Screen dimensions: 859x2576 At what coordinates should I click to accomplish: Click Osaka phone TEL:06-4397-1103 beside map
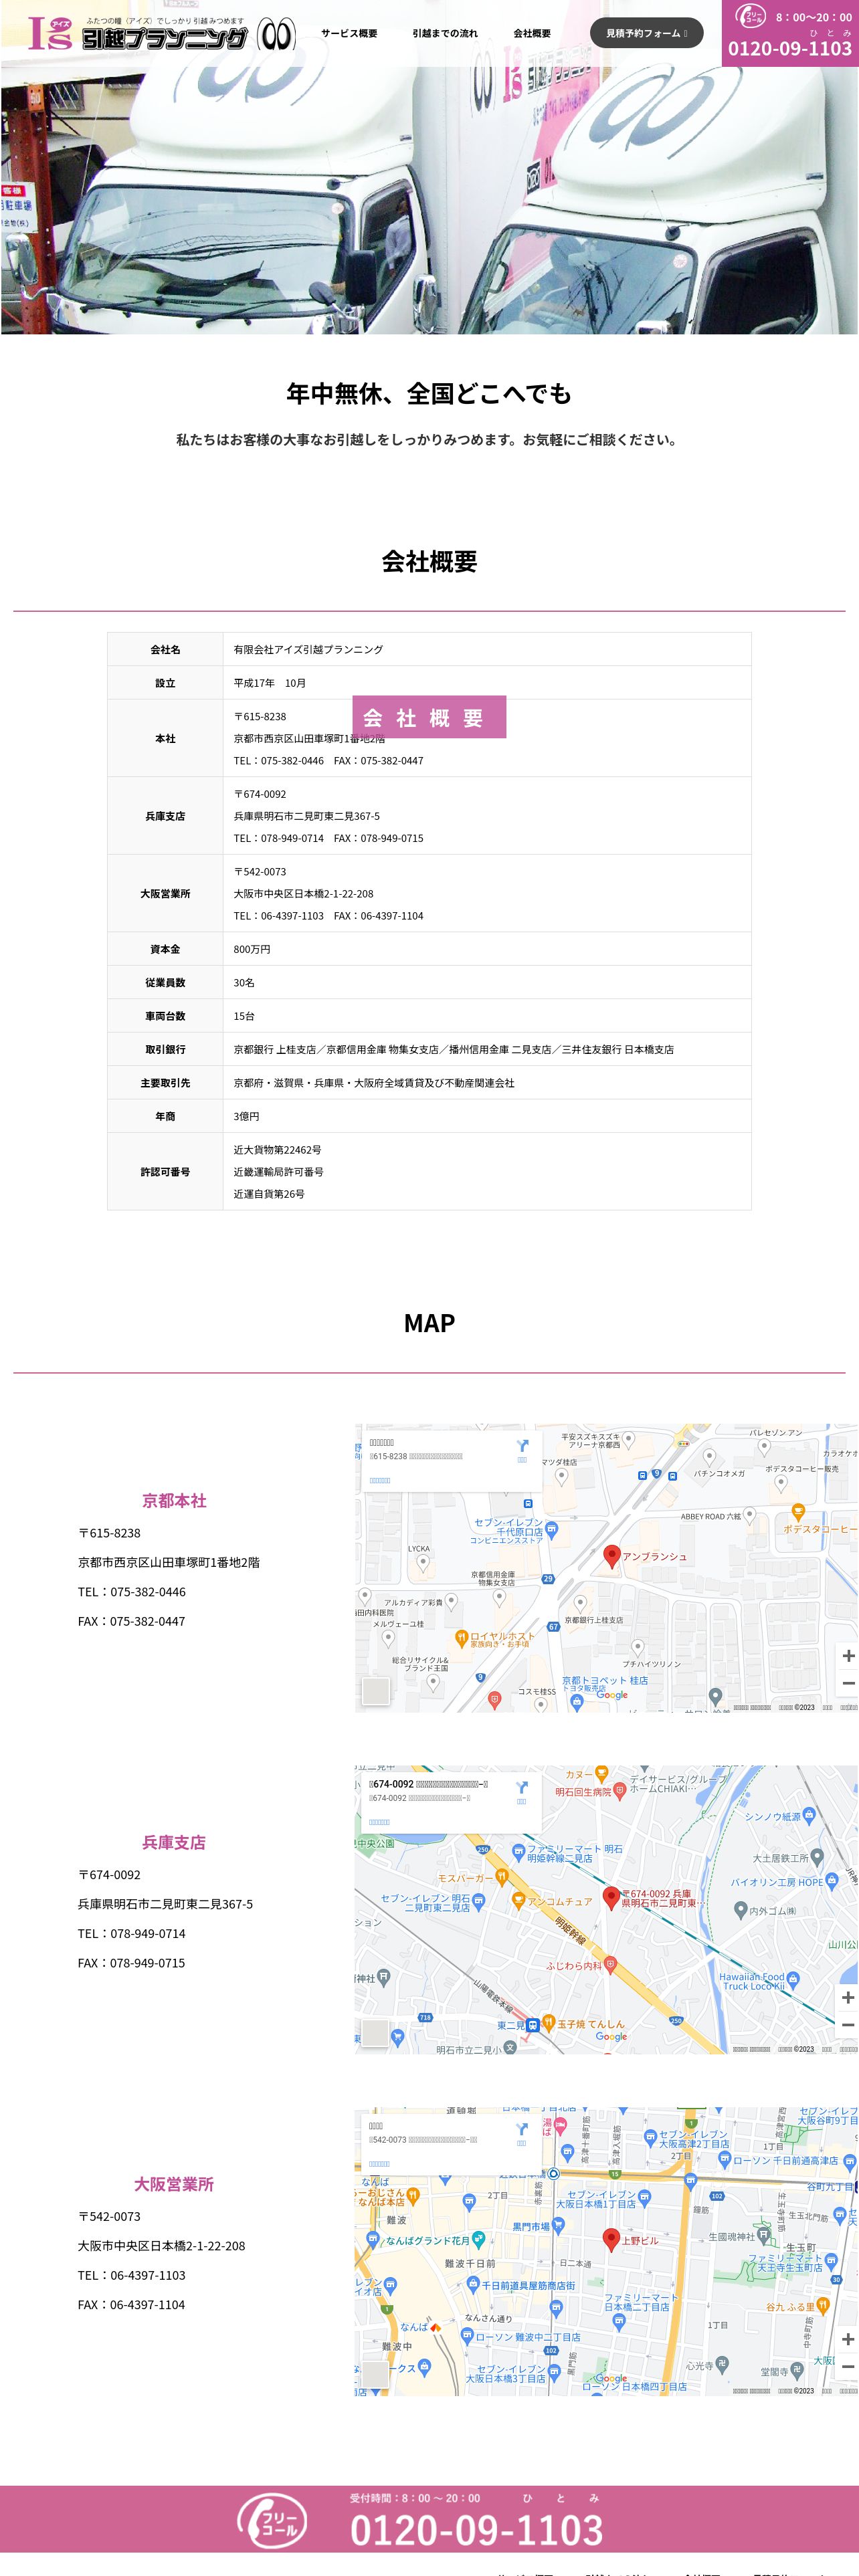[132, 2276]
